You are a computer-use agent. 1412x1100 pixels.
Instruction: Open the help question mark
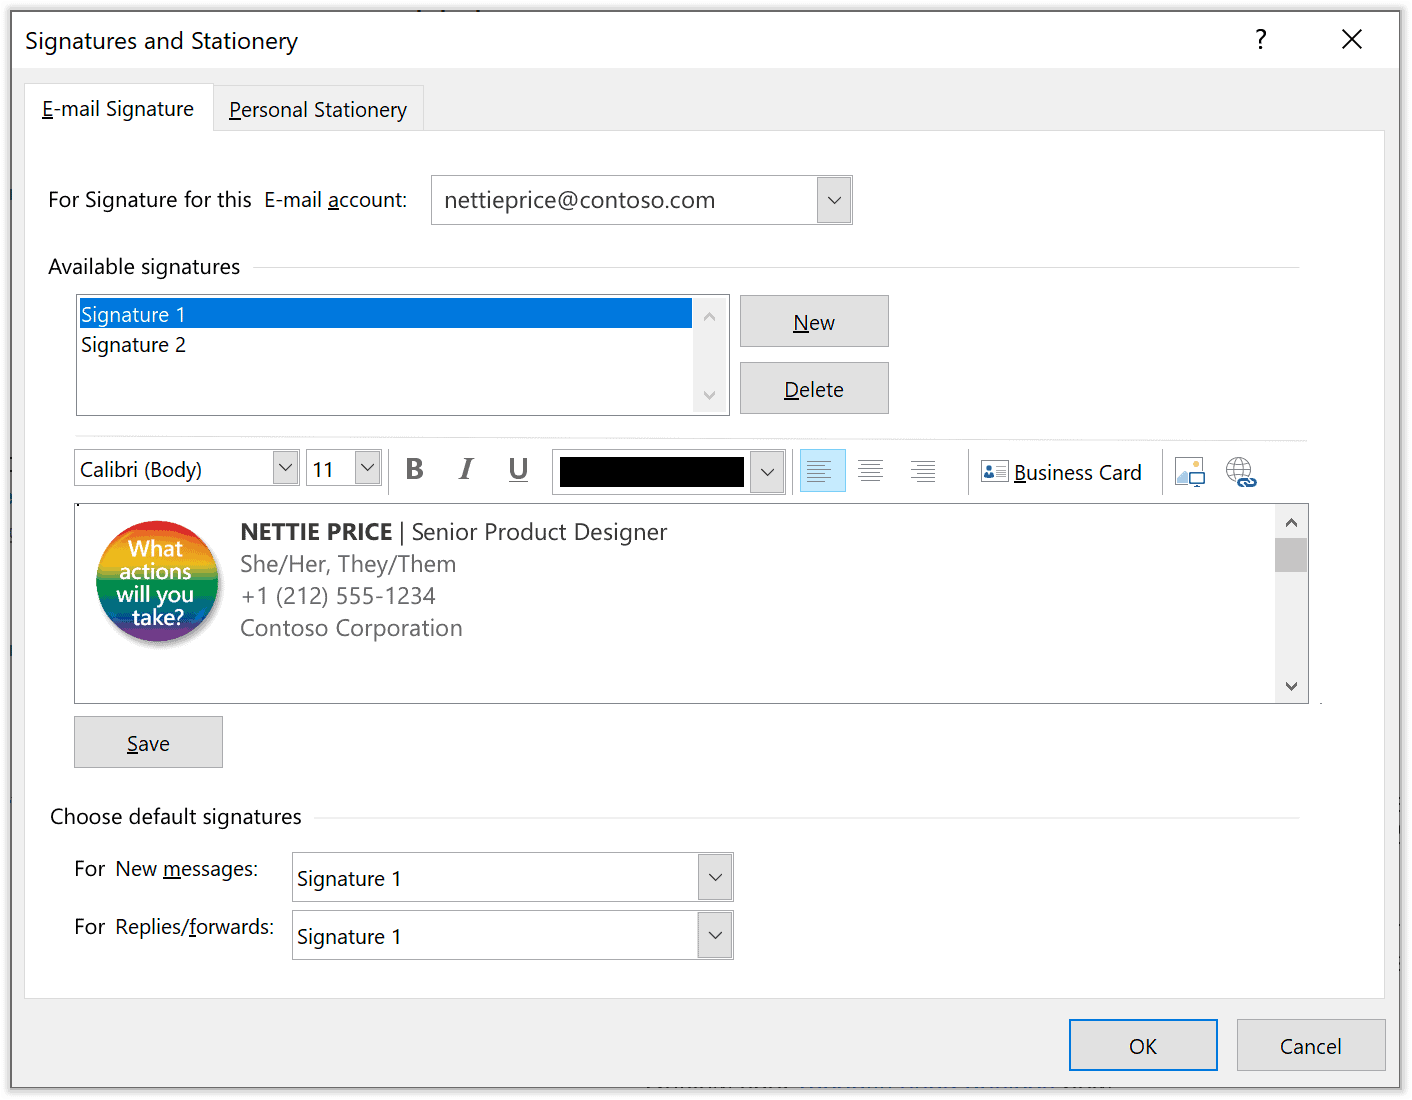point(1261,39)
